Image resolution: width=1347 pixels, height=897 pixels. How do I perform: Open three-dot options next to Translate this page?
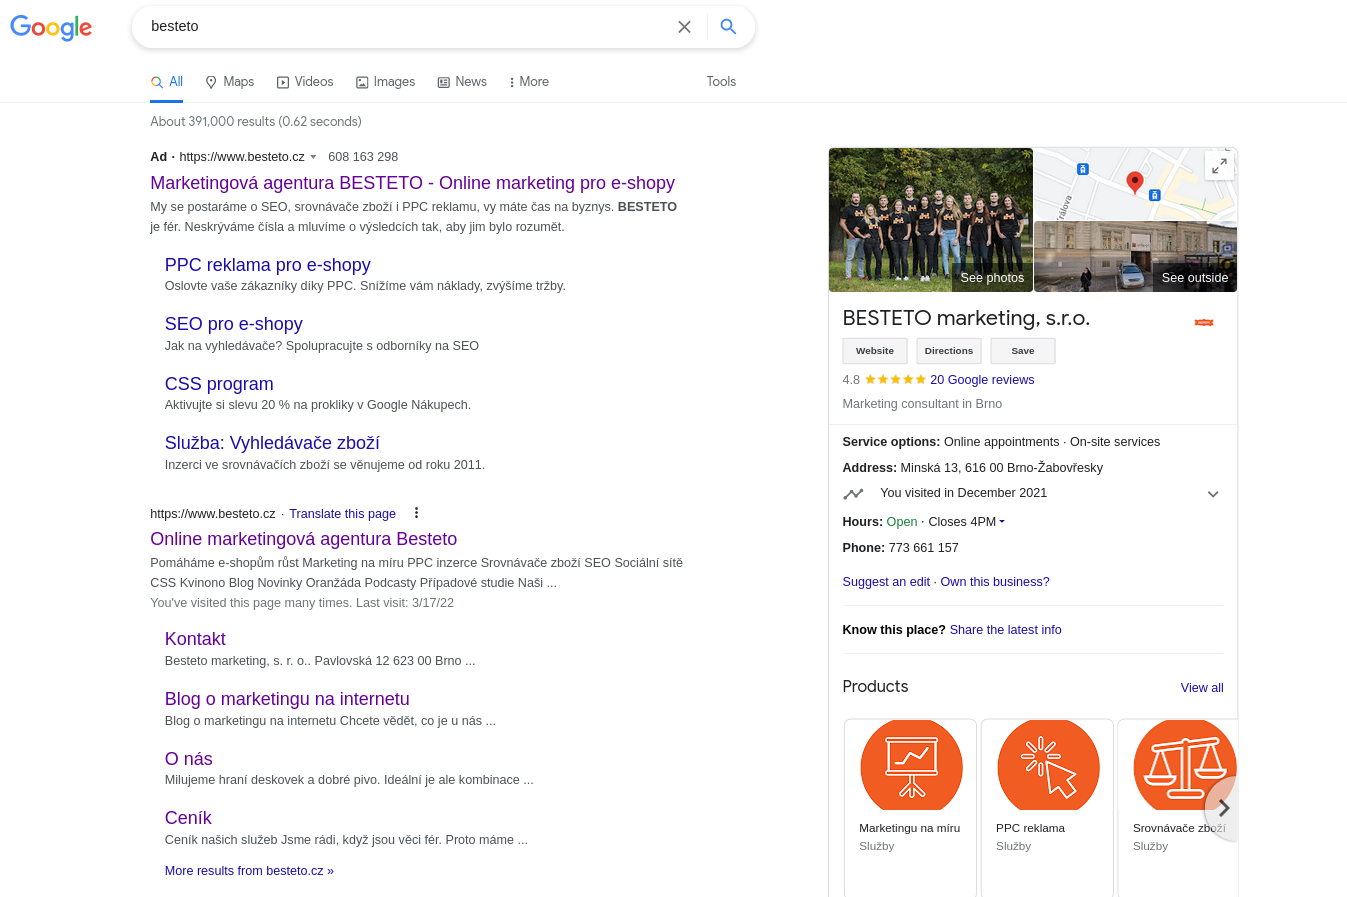pyautogui.click(x=416, y=513)
